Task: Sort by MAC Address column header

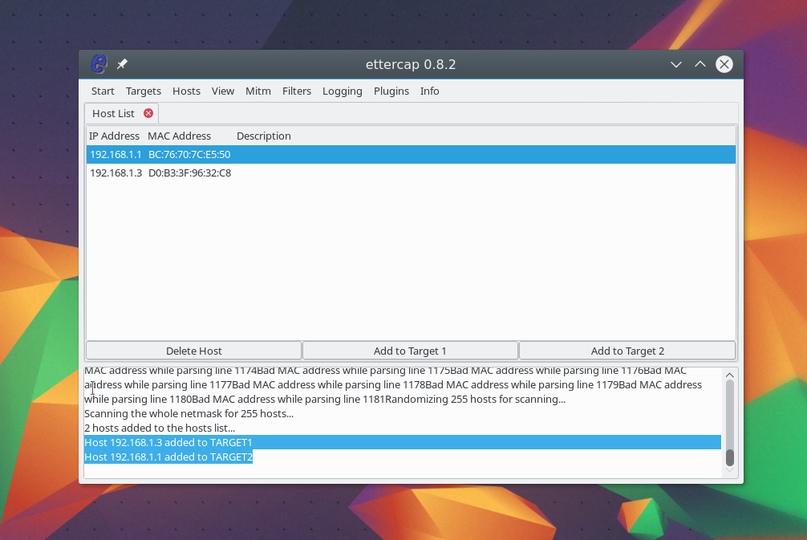Action: pos(179,136)
